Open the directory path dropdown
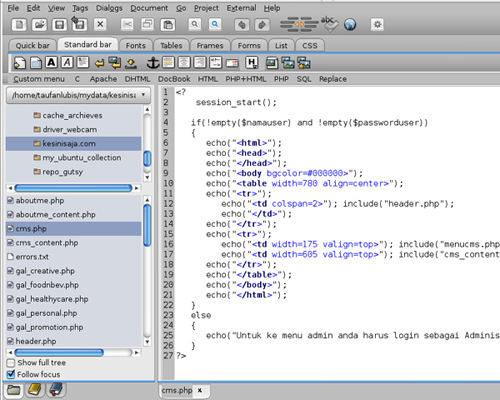 pos(78,95)
